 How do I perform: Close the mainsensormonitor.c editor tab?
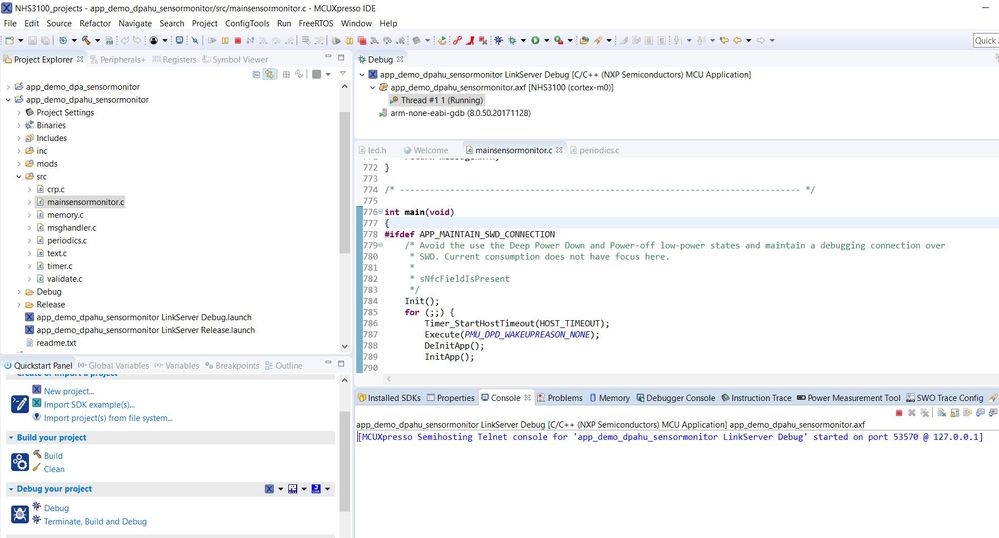[x=559, y=150]
